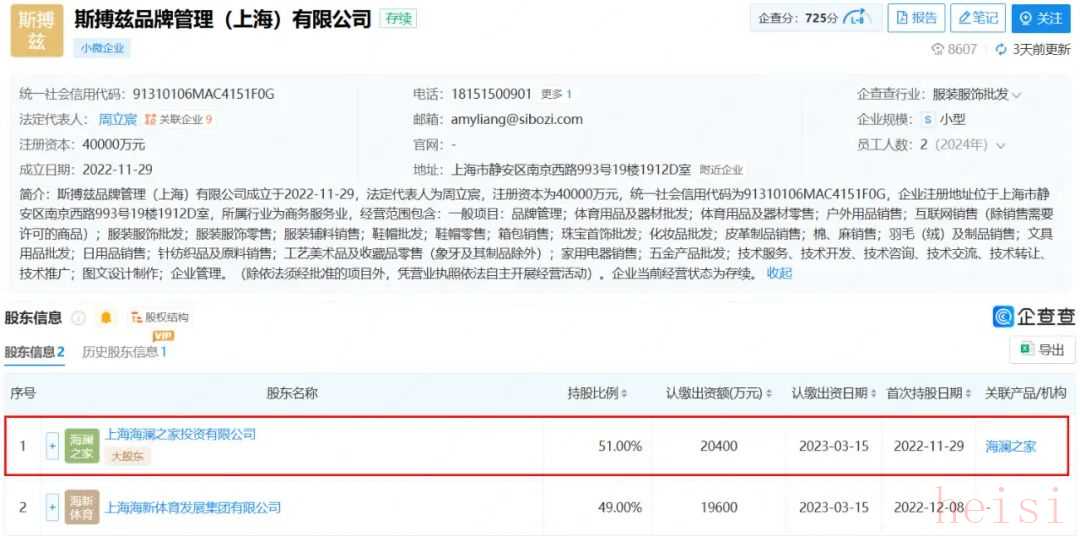This screenshot has width=1080, height=536.
Task: Click the registered capital 40000万元 value
Action: (114, 145)
